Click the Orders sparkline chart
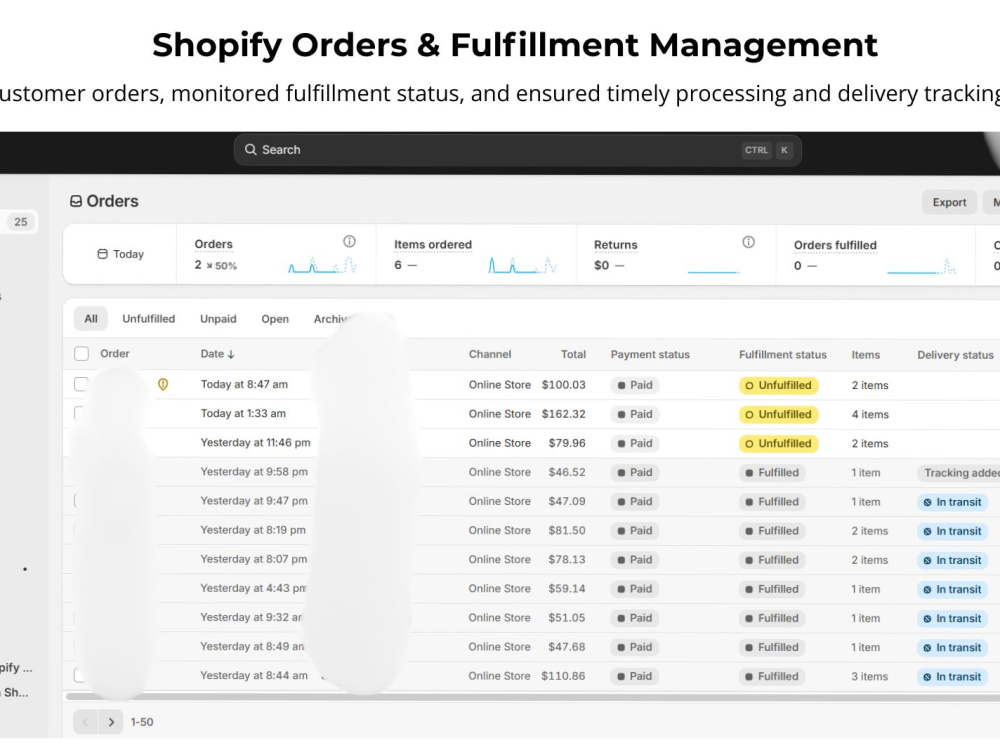 tap(322, 265)
